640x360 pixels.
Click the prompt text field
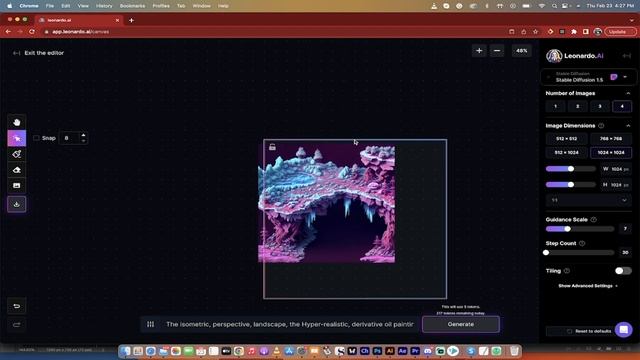pos(290,324)
